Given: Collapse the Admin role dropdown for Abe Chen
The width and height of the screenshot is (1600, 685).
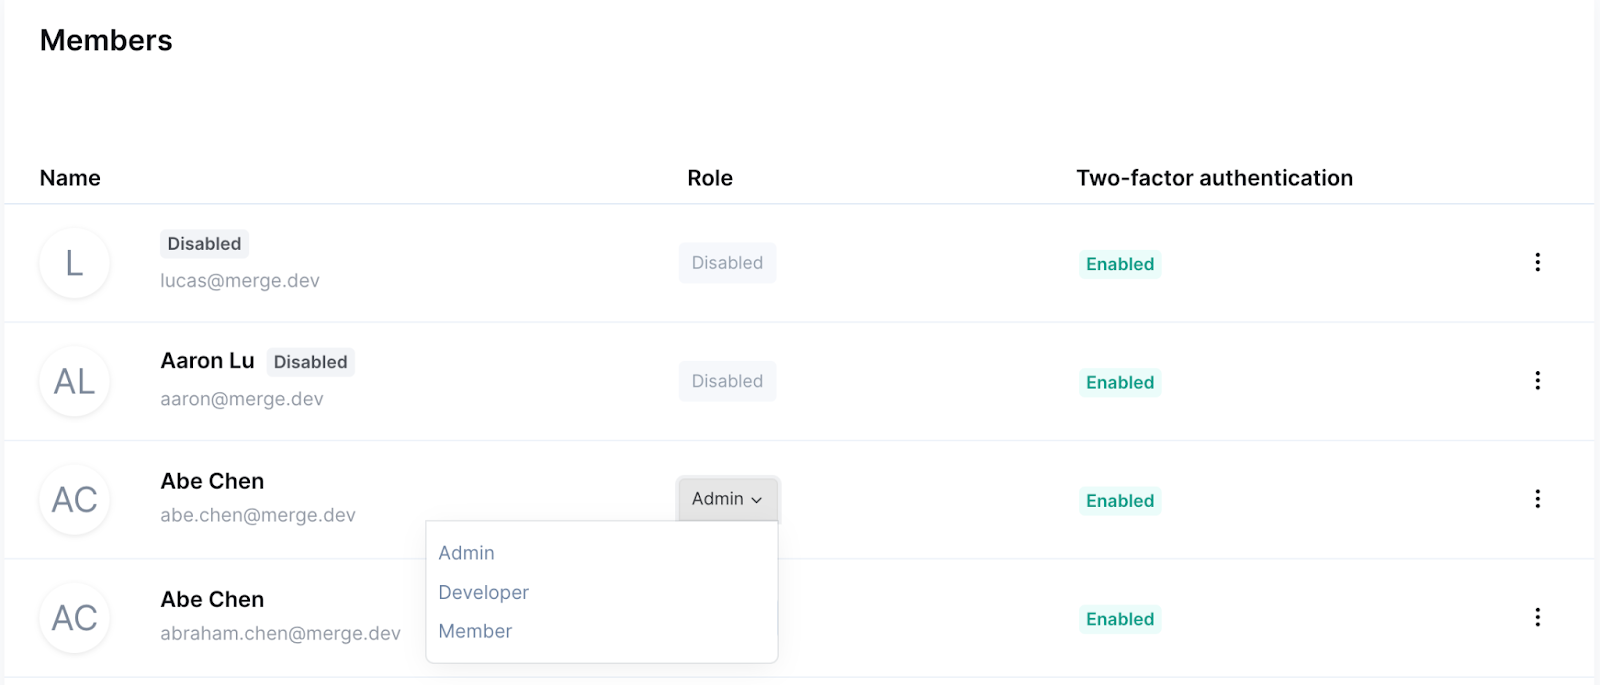Looking at the screenshot, I should (x=728, y=499).
